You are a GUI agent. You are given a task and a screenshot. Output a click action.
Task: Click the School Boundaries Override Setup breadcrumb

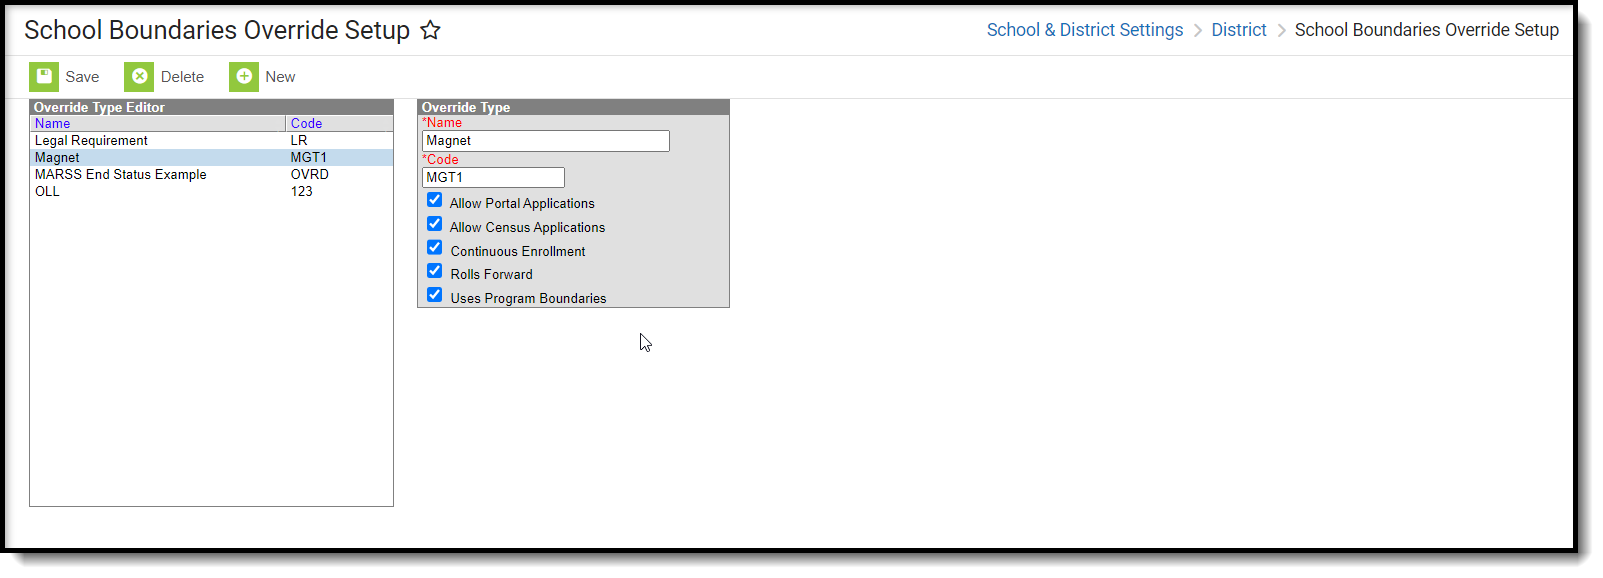[x=1426, y=30]
